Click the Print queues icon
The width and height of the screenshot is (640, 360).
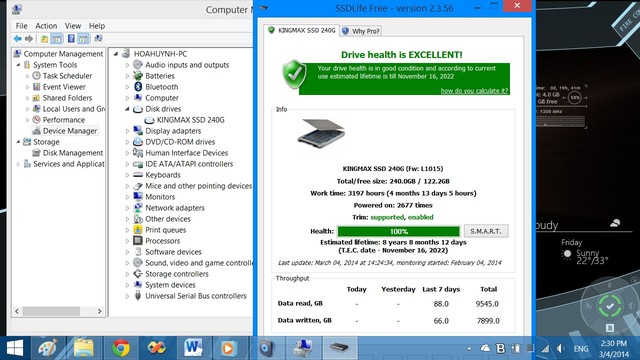[x=138, y=230]
